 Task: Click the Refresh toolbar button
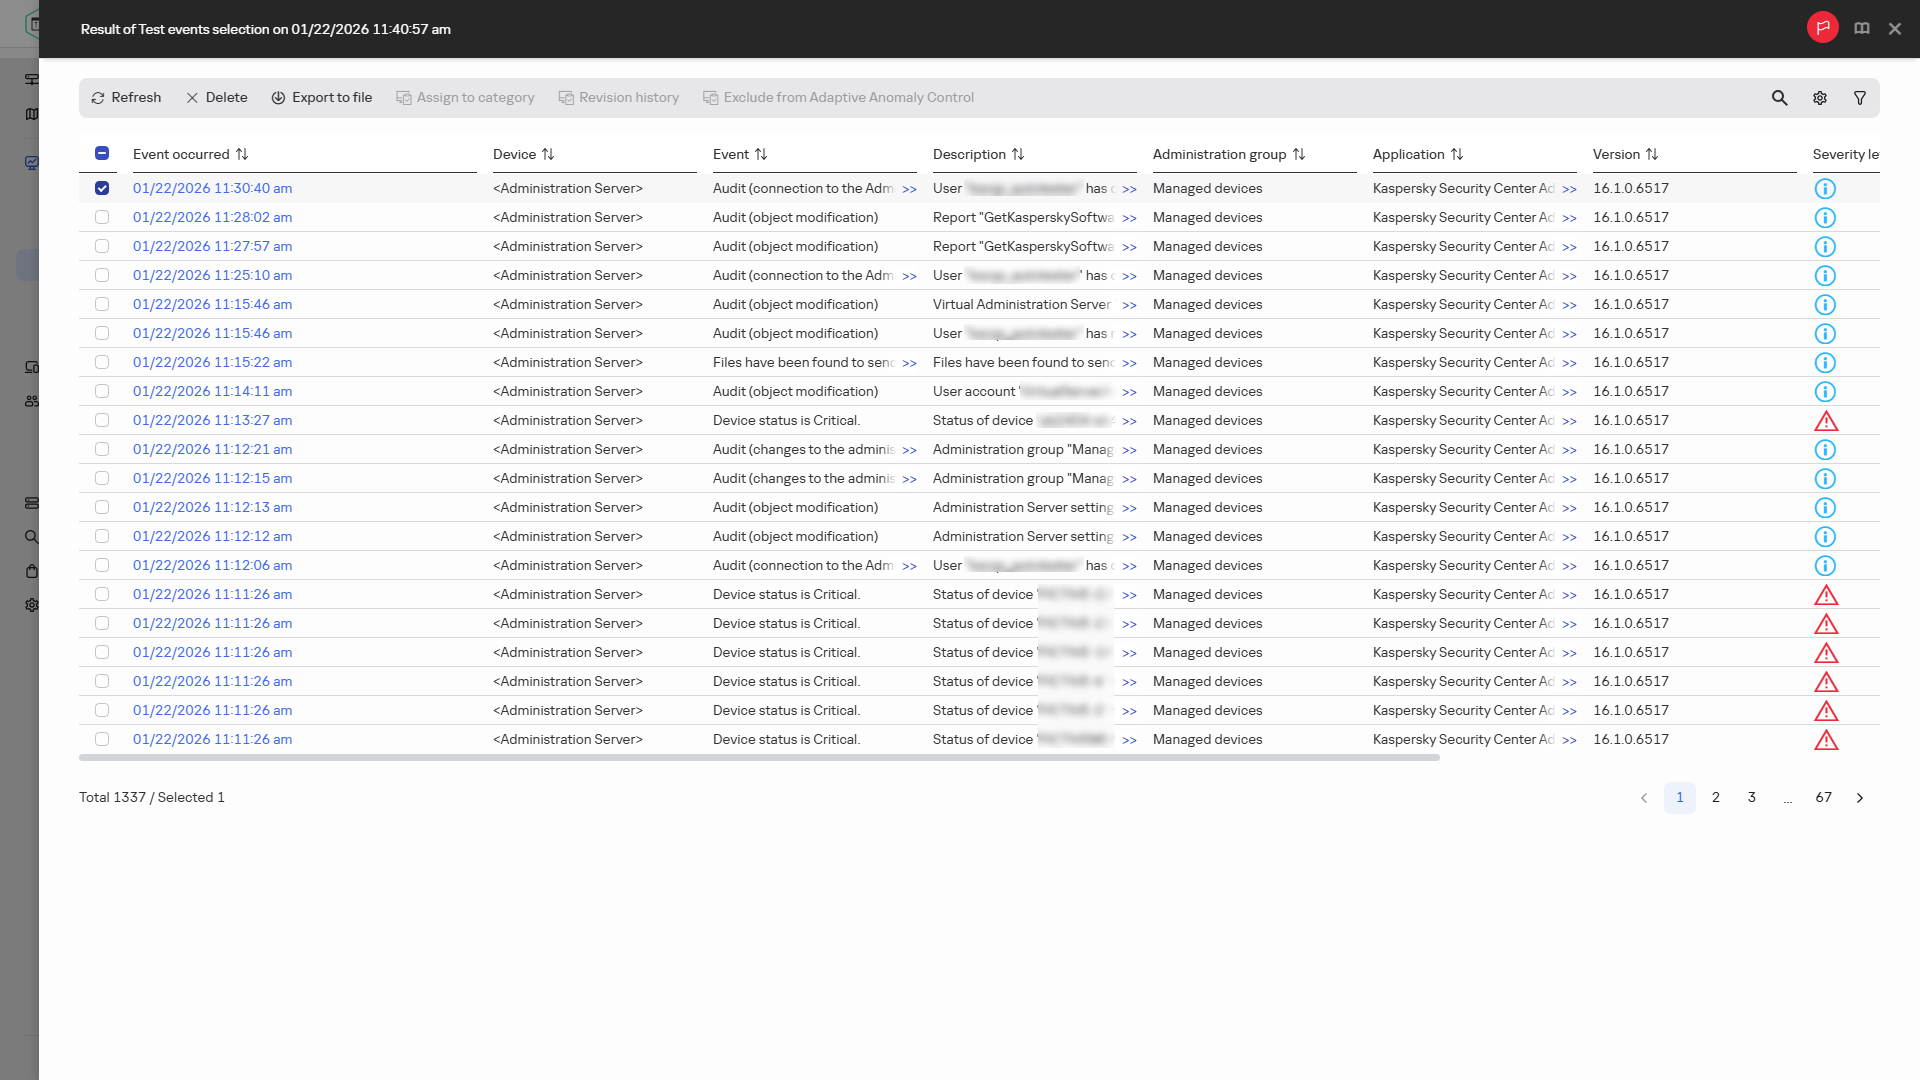pyautogui.click(x=126, y=98)
